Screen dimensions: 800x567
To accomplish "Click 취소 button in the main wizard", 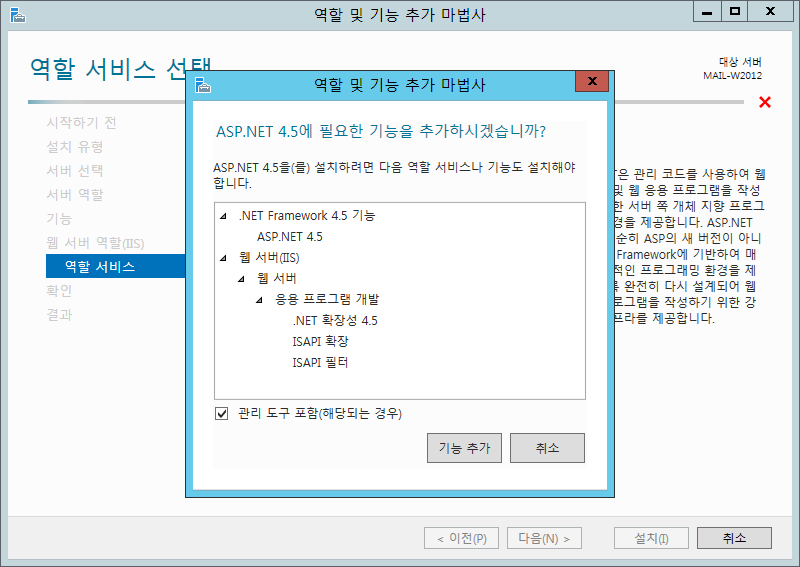I will [x=734, y=538].
